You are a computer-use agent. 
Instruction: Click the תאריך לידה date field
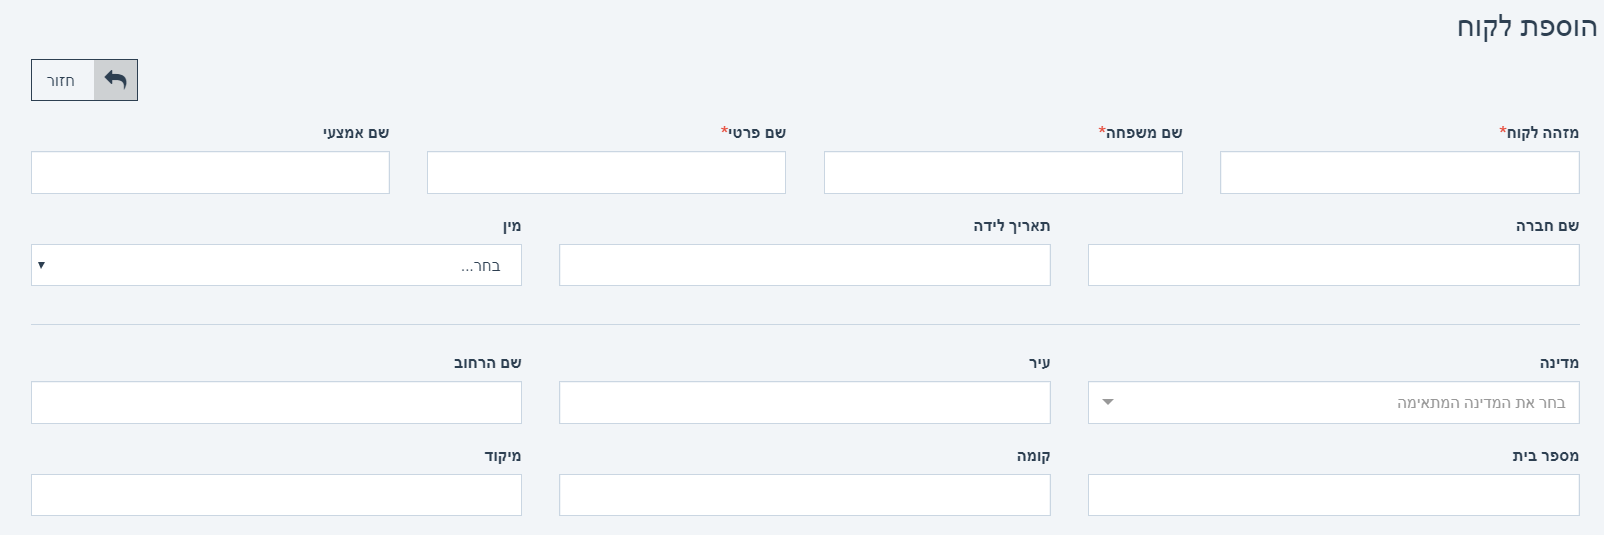point(805,265)
